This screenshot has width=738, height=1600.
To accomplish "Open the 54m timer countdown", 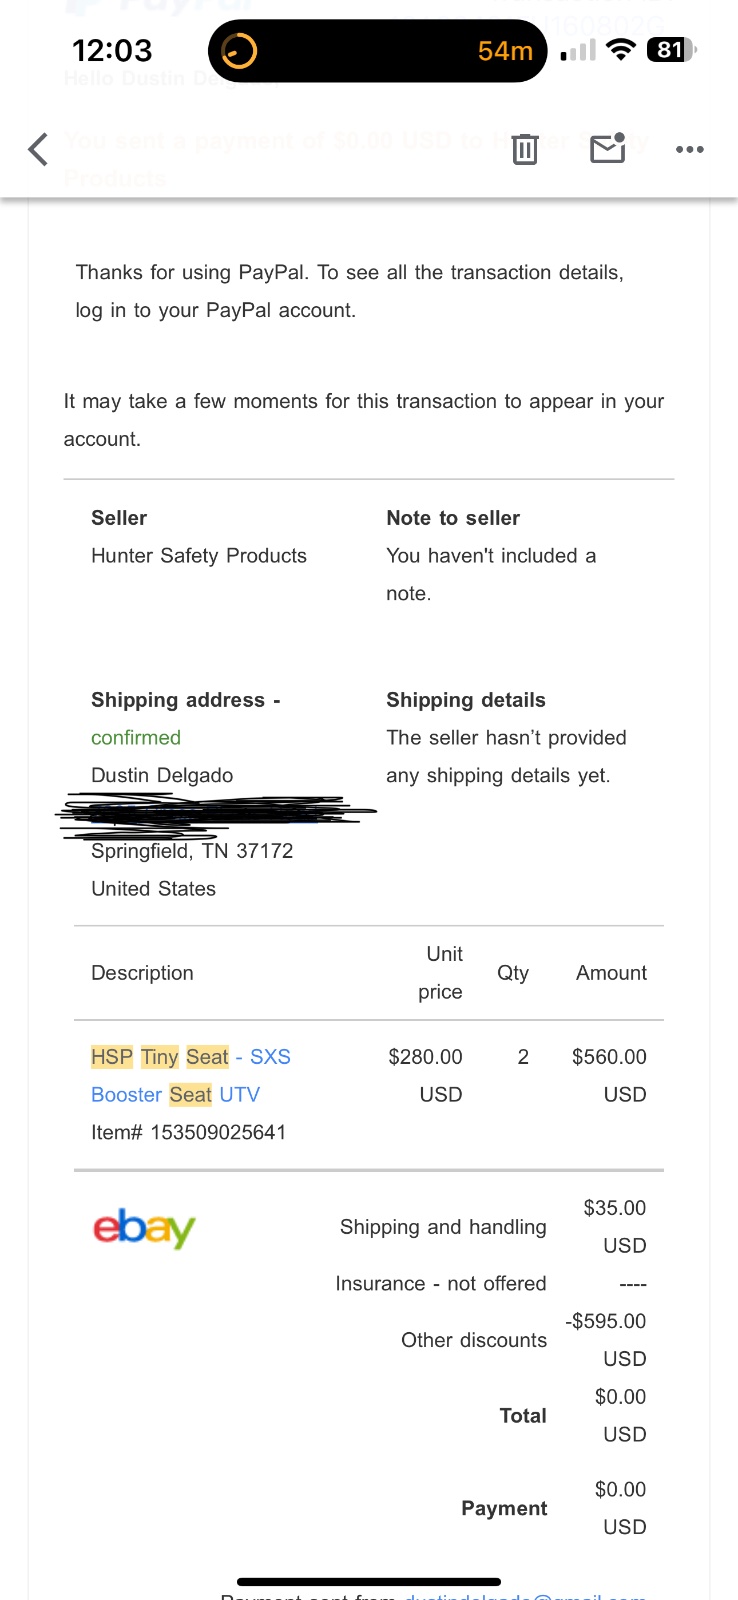I will [x=505, y=50].
